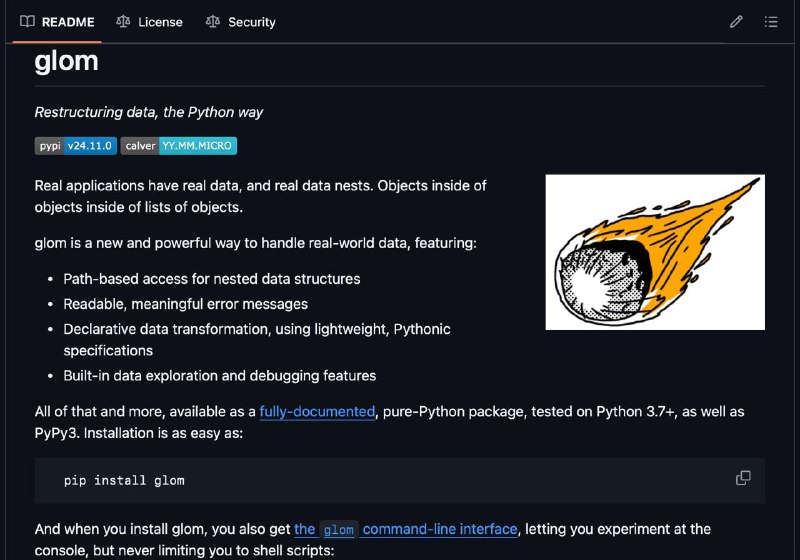The image size is (800, 560).
Task: Click the pip install glom code block
Action: coord(399,480)
